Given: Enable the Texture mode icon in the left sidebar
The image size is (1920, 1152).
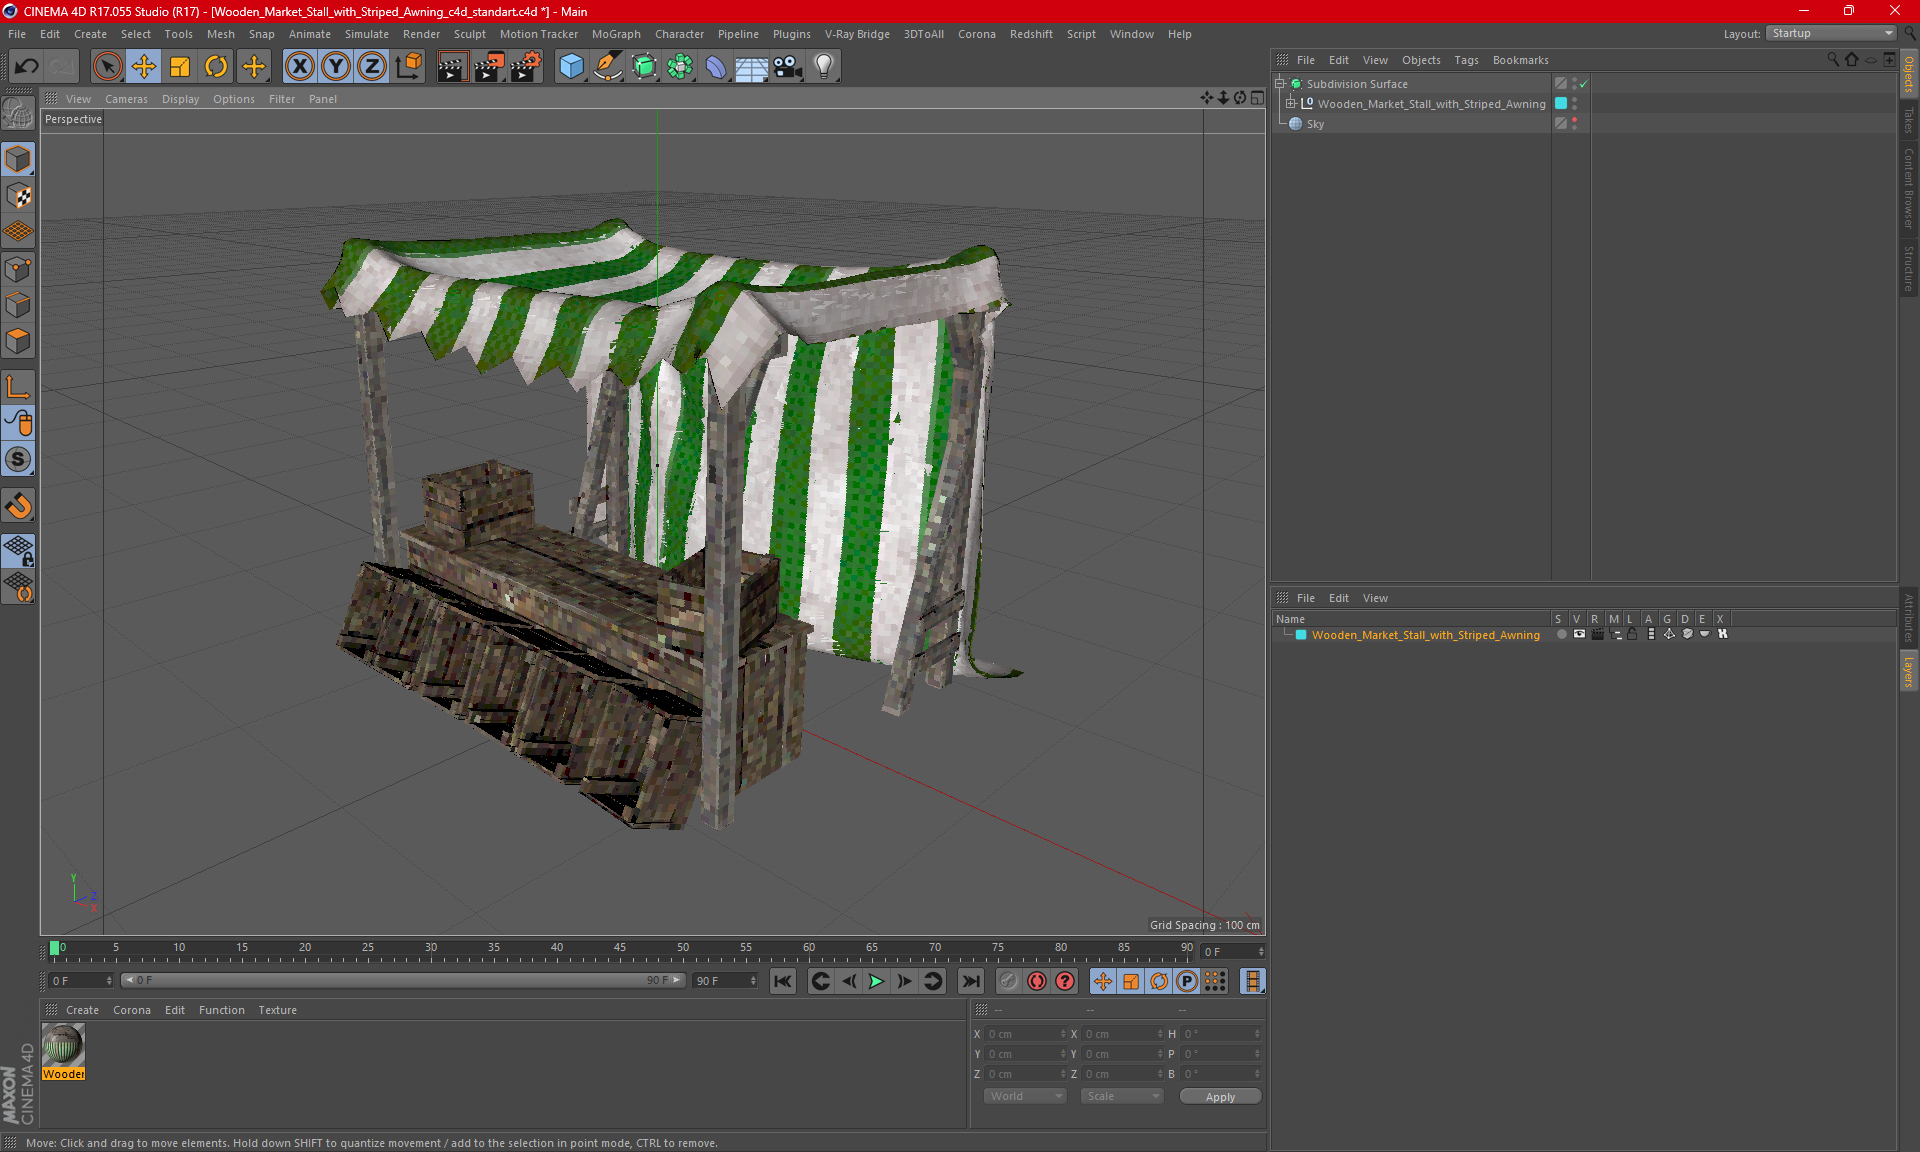Looking at the screenshot, I should click(18, 196).
